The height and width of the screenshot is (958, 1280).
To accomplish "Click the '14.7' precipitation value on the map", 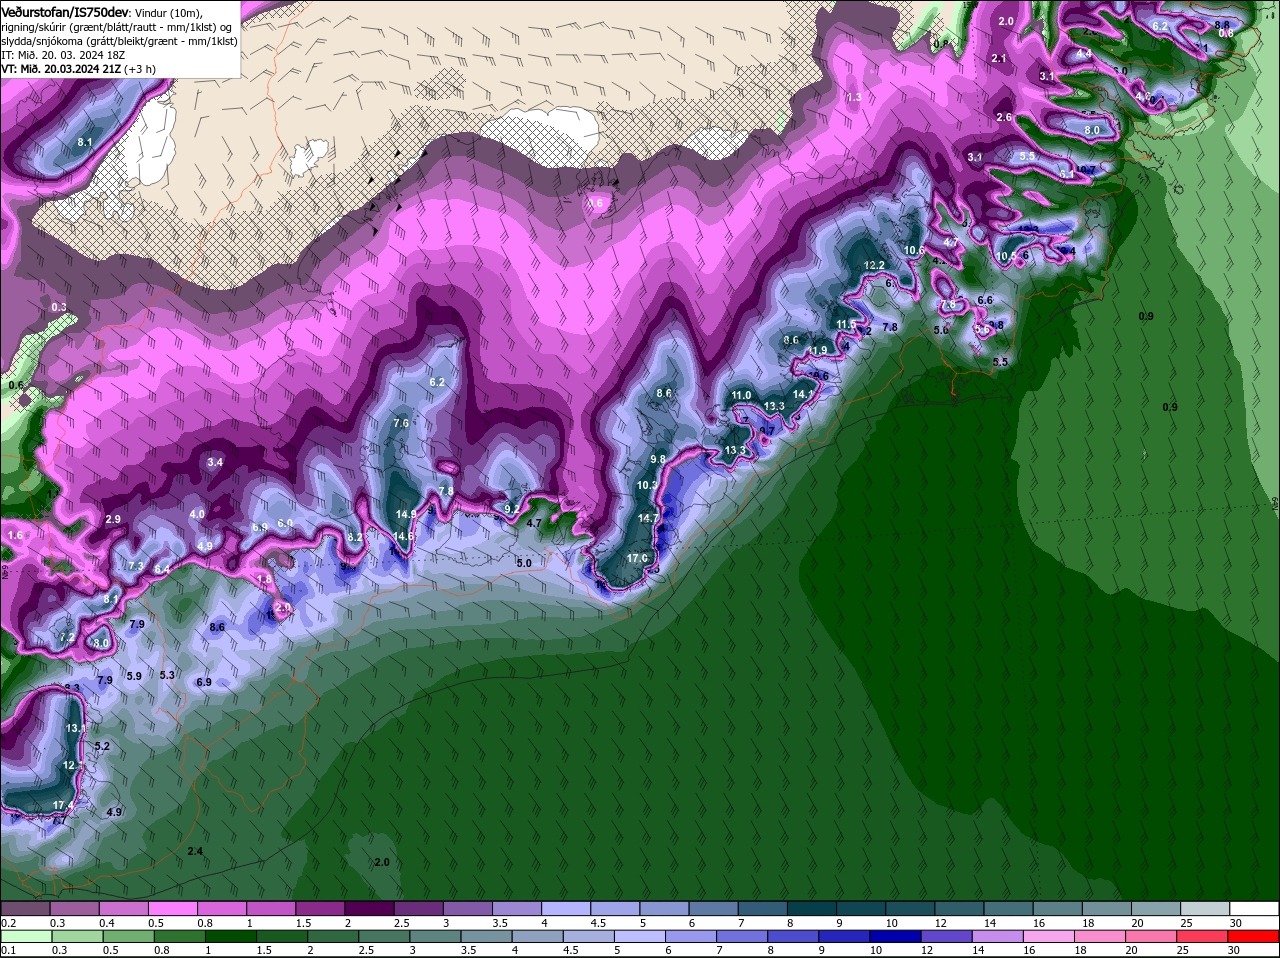I will pyautogui.click(x=648, y=518).
